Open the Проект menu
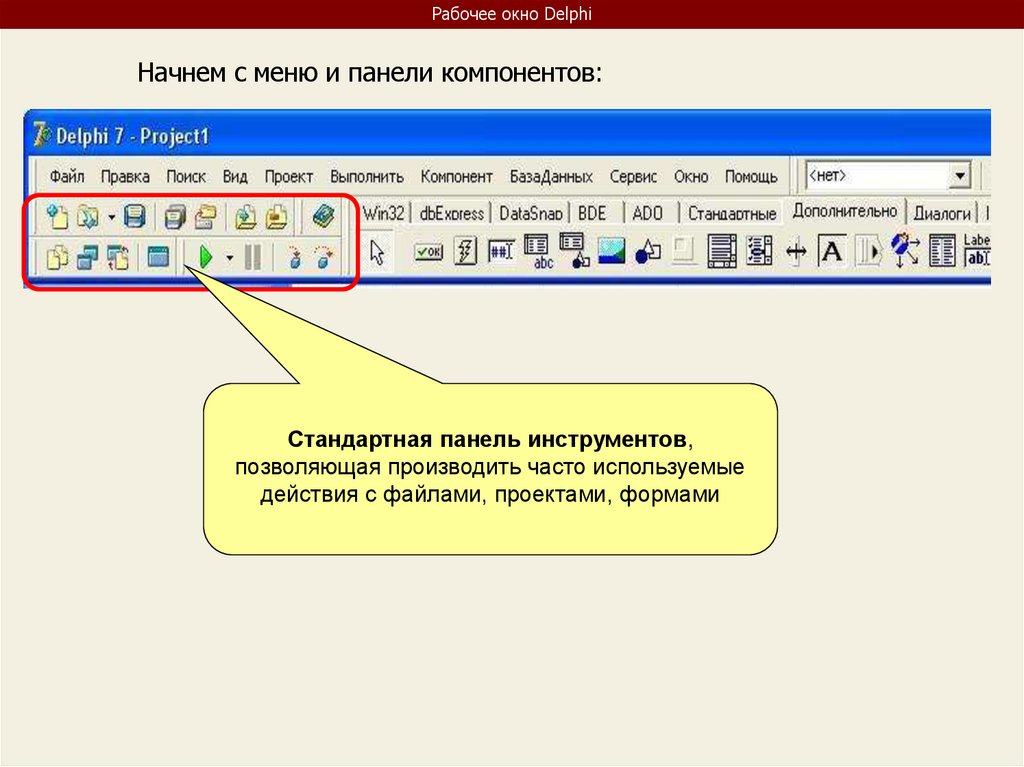The width and height of the screenshot is (1024, 767). [288, 177]
